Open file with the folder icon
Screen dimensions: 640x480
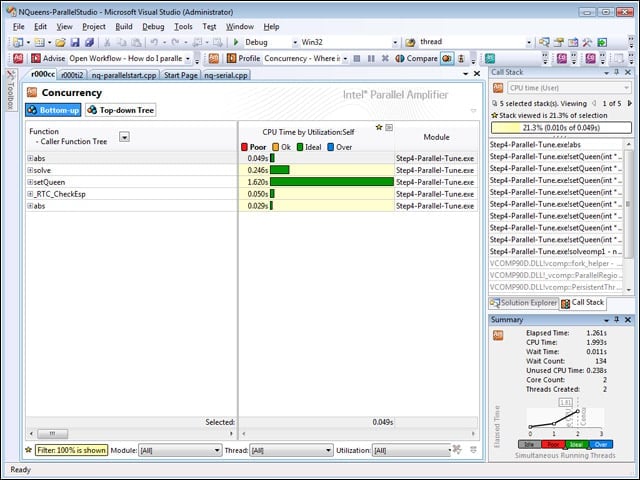(x=60, y=42)
